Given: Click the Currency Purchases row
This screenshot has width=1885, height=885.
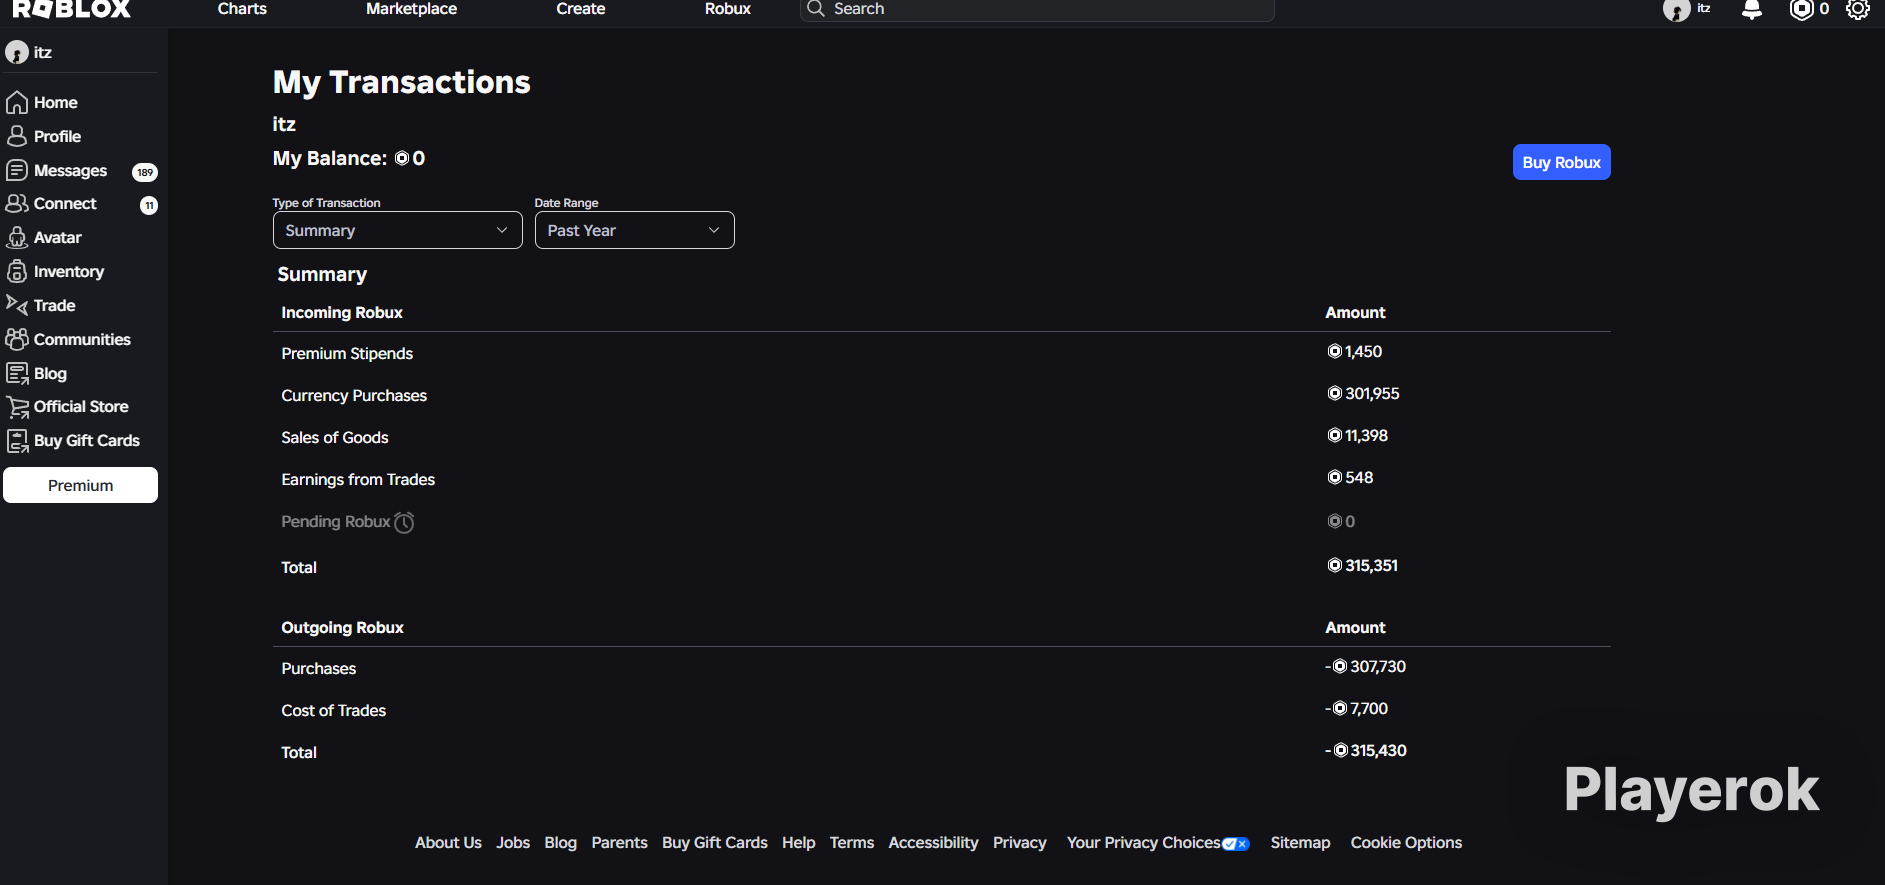Looking at the screenshot, I should (942, 395).
